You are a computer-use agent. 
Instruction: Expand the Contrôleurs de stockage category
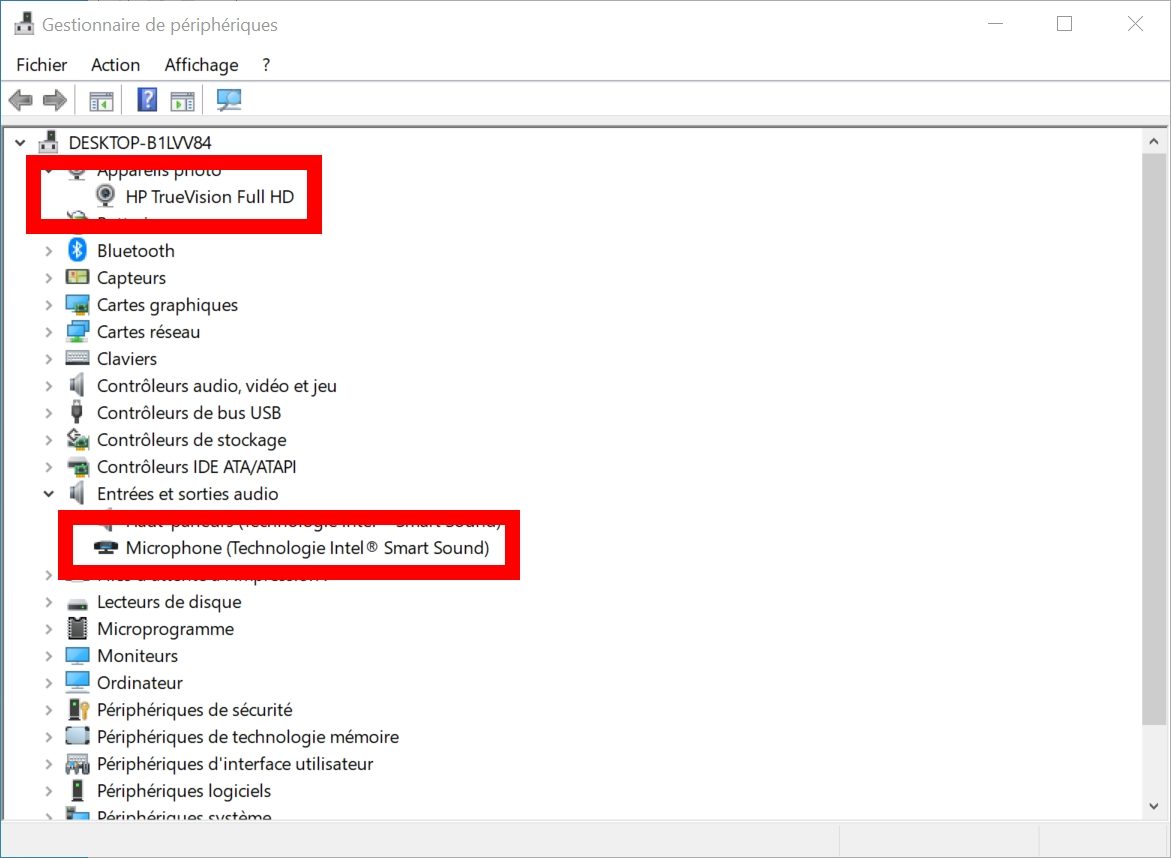pos(49,440)
